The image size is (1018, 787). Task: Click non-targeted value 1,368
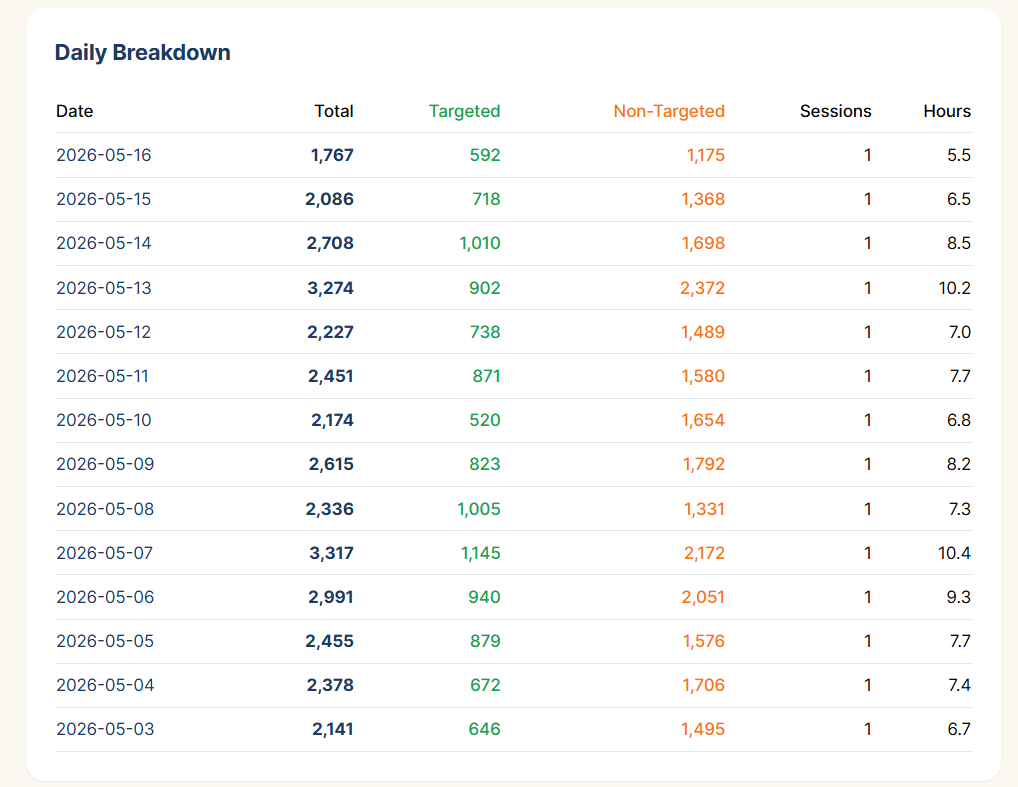pos(703,199)
